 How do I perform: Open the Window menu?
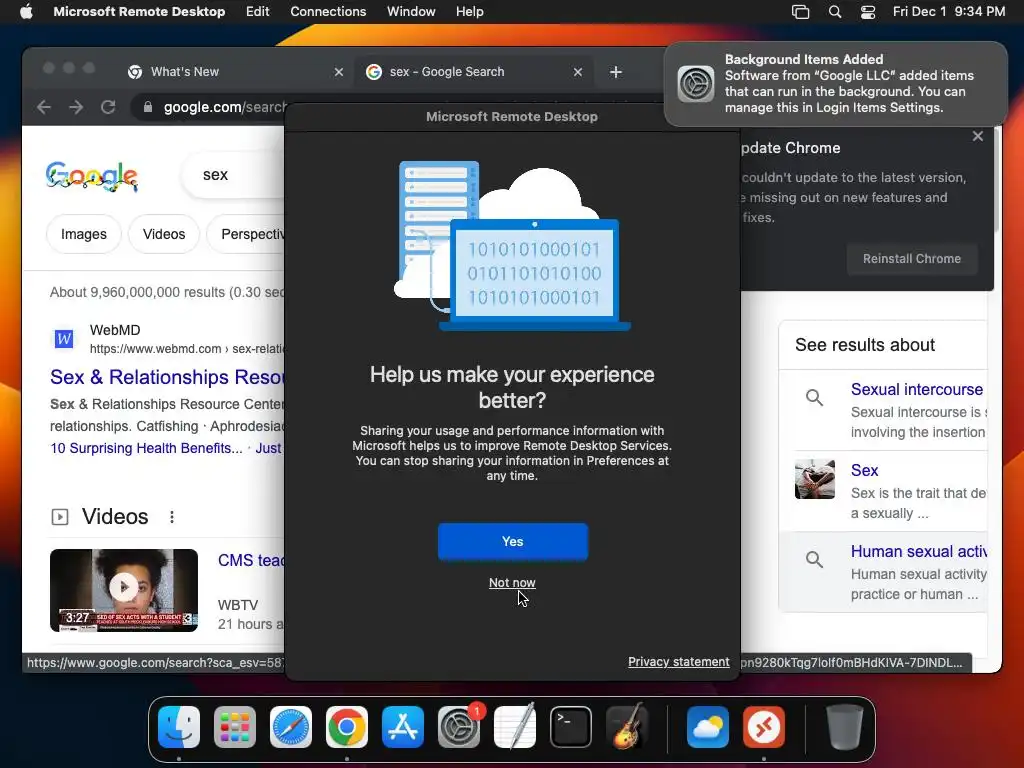(411, 12)
